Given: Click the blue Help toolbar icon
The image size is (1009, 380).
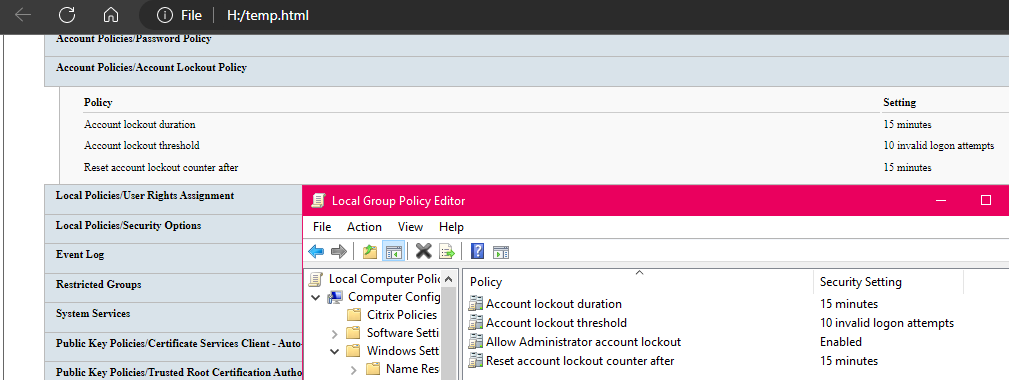Looking at the screenshot, I should click(477, 251).
